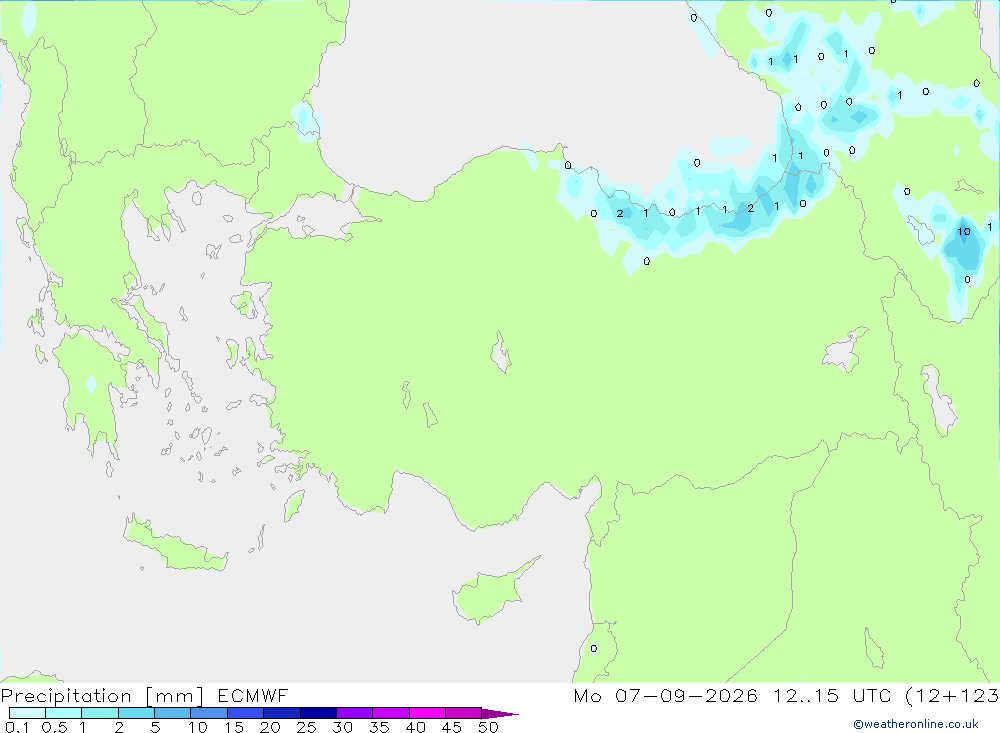Click the 2–5 mm legend swatch

tap(136, 713)
